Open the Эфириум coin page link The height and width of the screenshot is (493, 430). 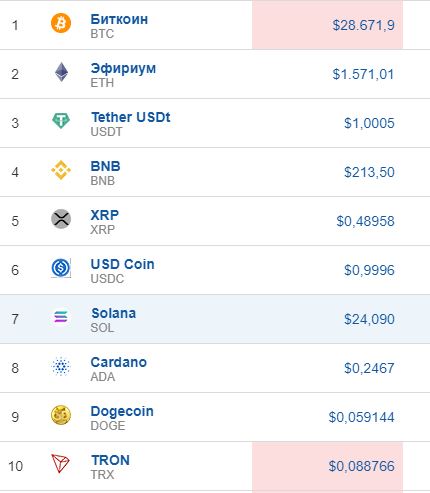click(x=123, y=69)
